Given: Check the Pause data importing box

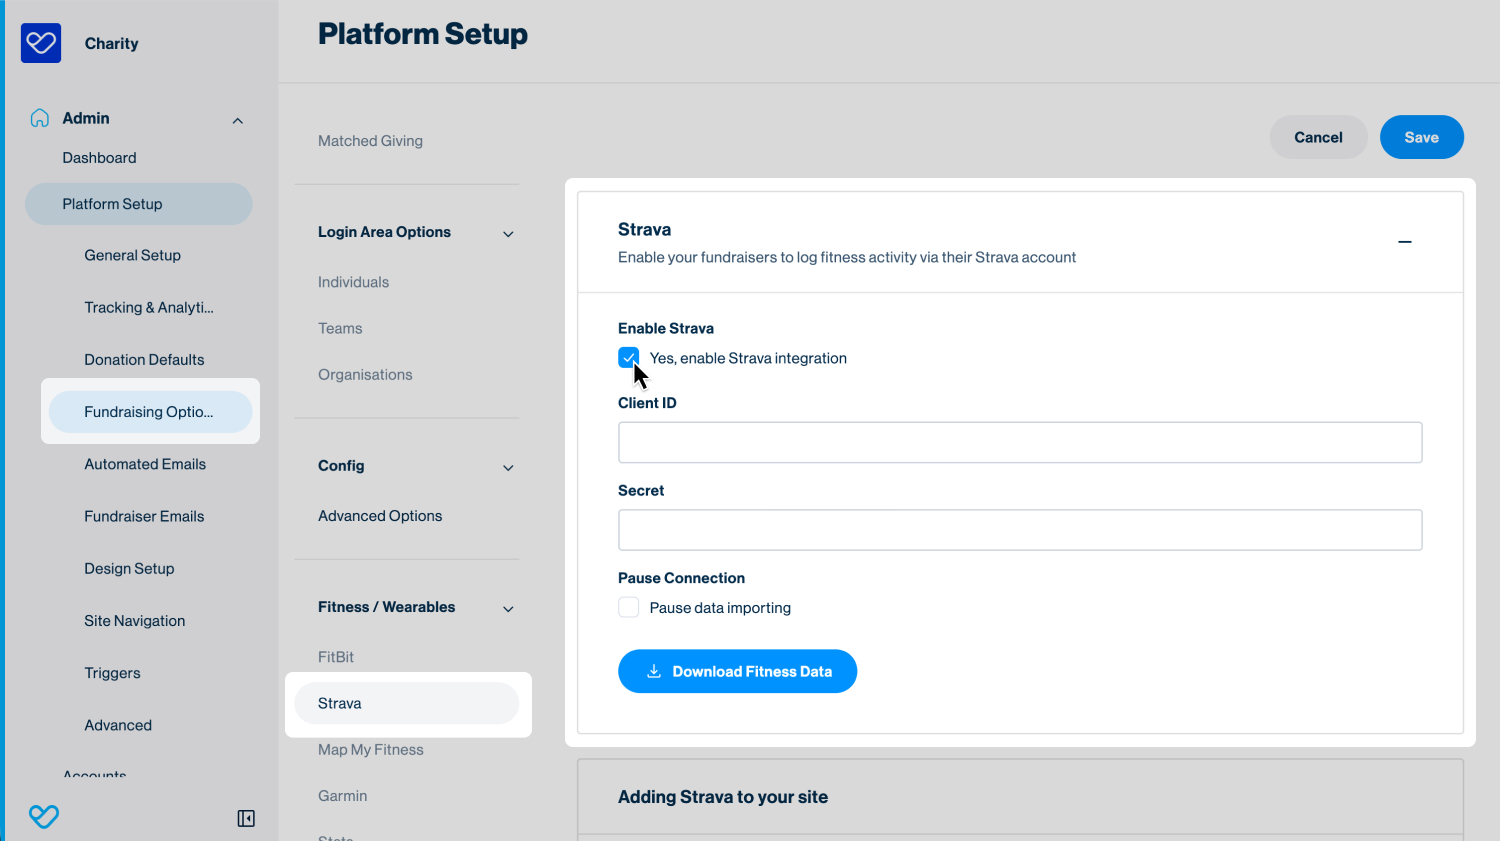Looking at the screenshot, I should pyautogui.click(x=629, y=607).
